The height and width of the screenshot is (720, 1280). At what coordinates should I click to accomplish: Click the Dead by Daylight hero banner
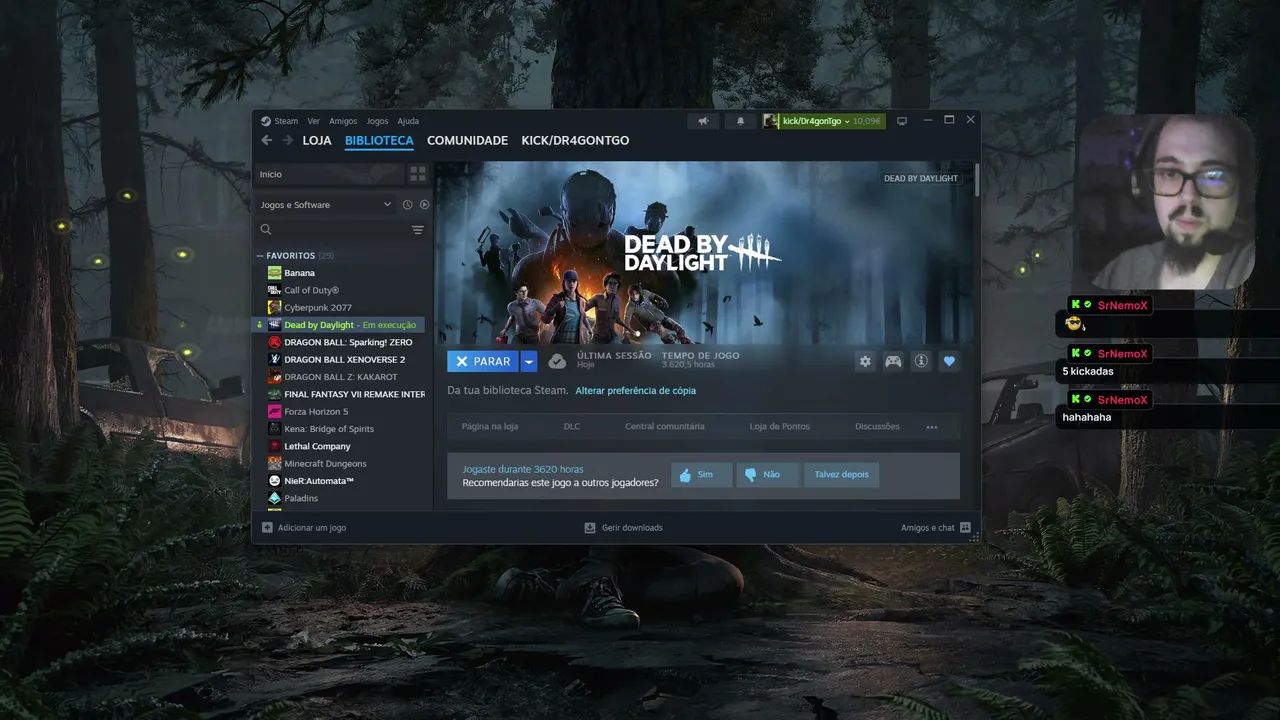[x=704, y=252]
